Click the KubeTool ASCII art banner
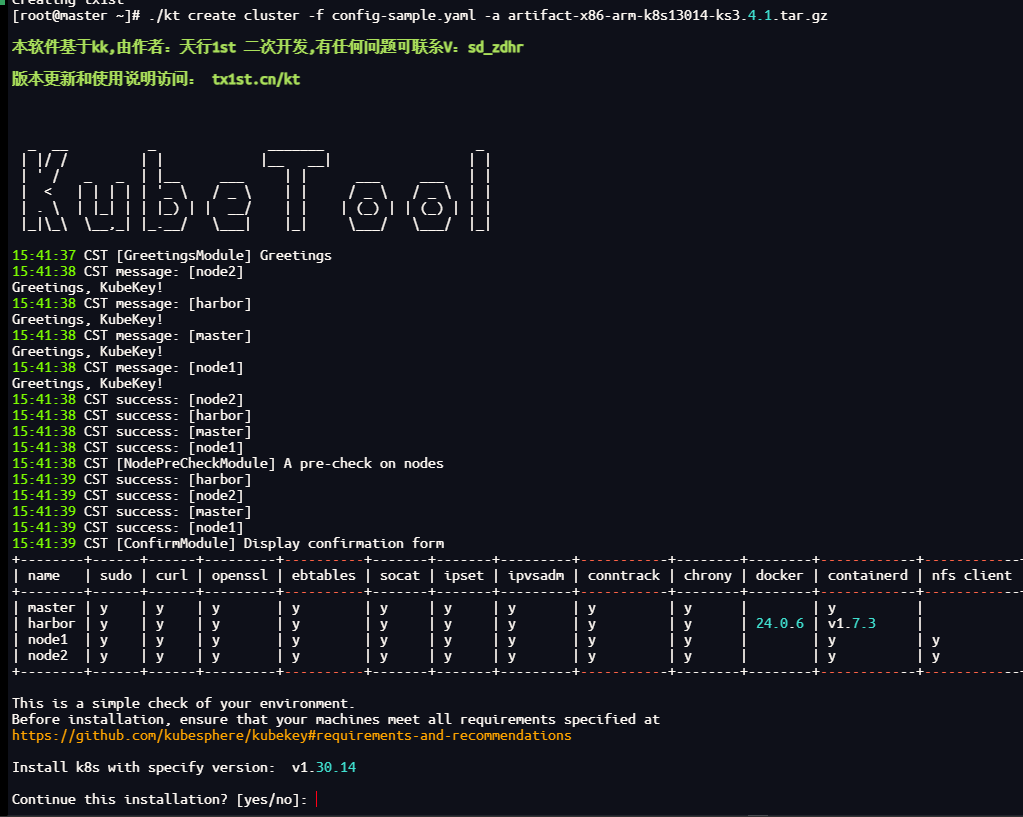 pyautogui.click(x=256, y=189)
